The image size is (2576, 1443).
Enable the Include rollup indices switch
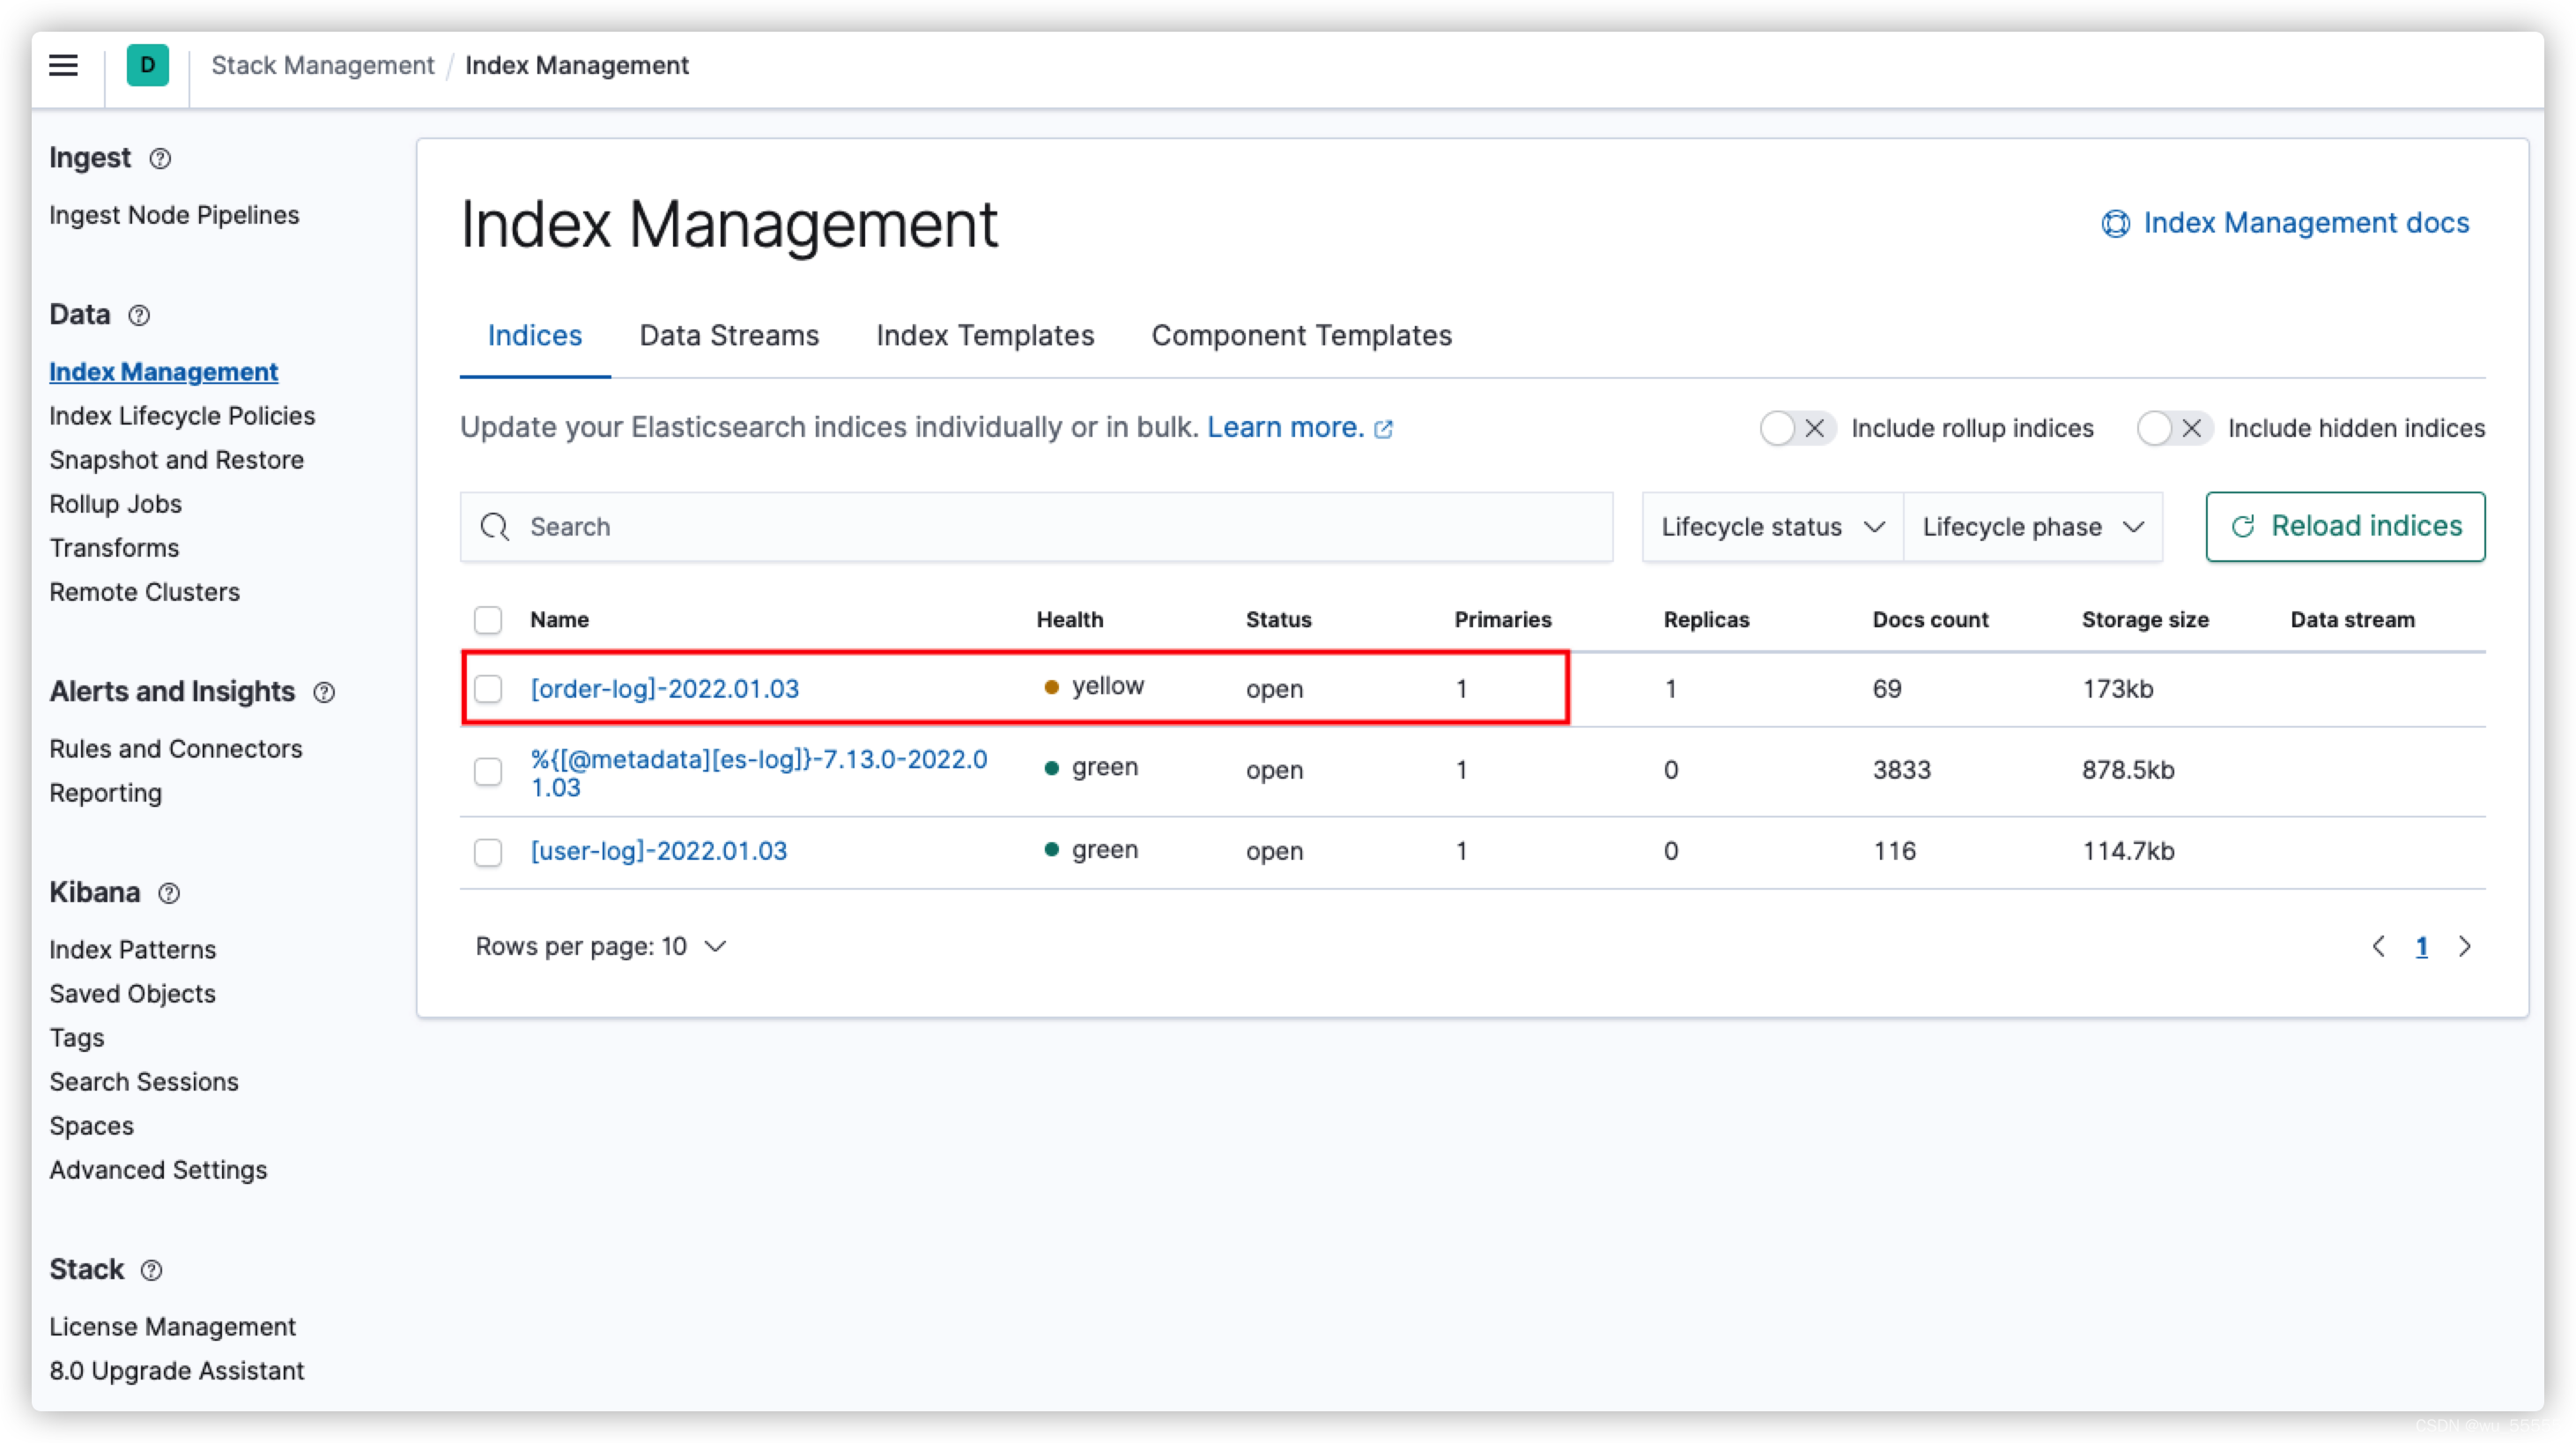[1796, 428]
